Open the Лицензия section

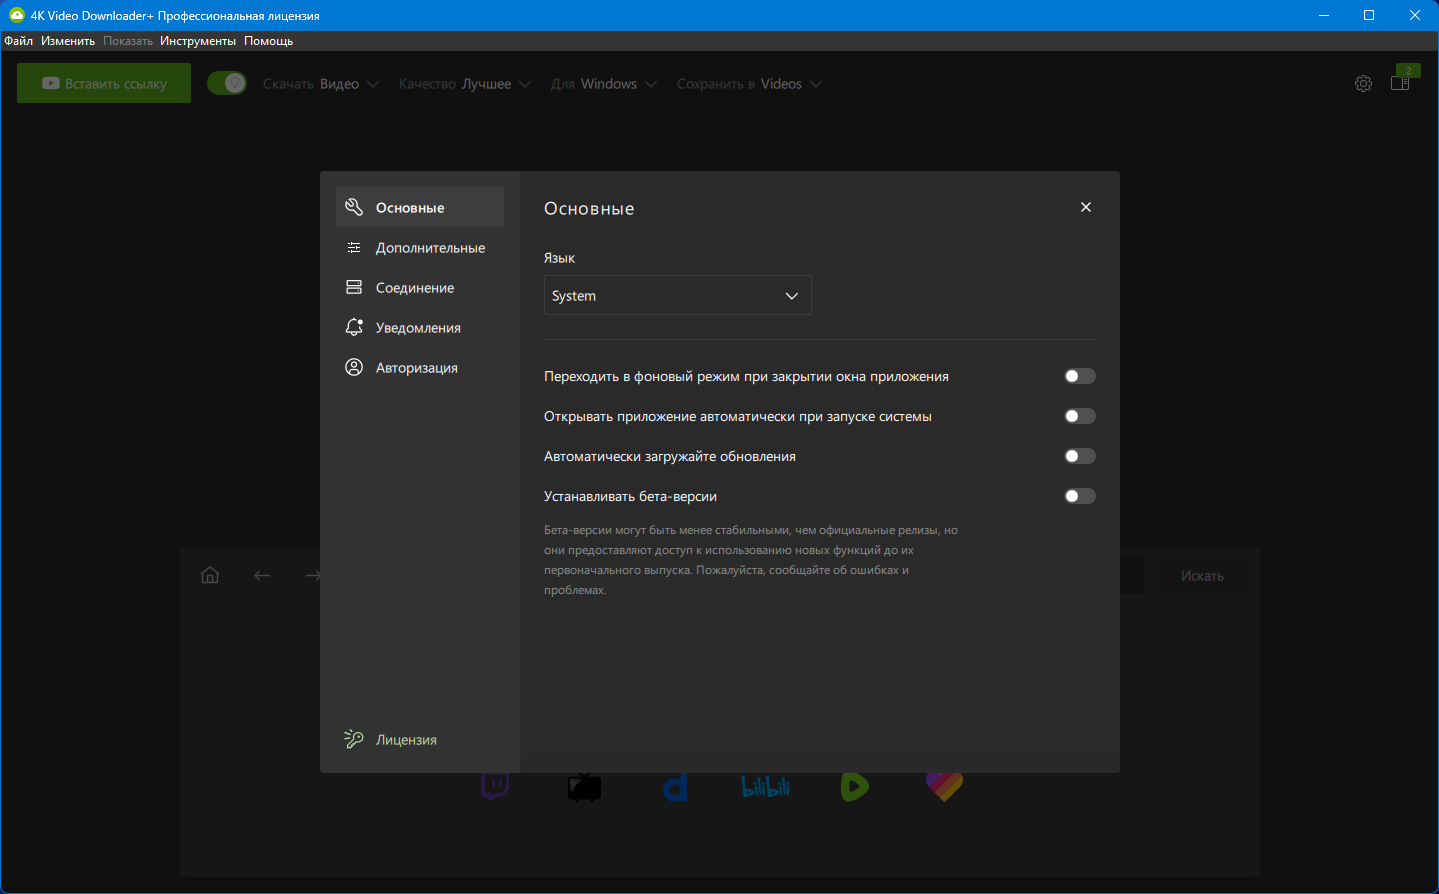tap(405, 740)
